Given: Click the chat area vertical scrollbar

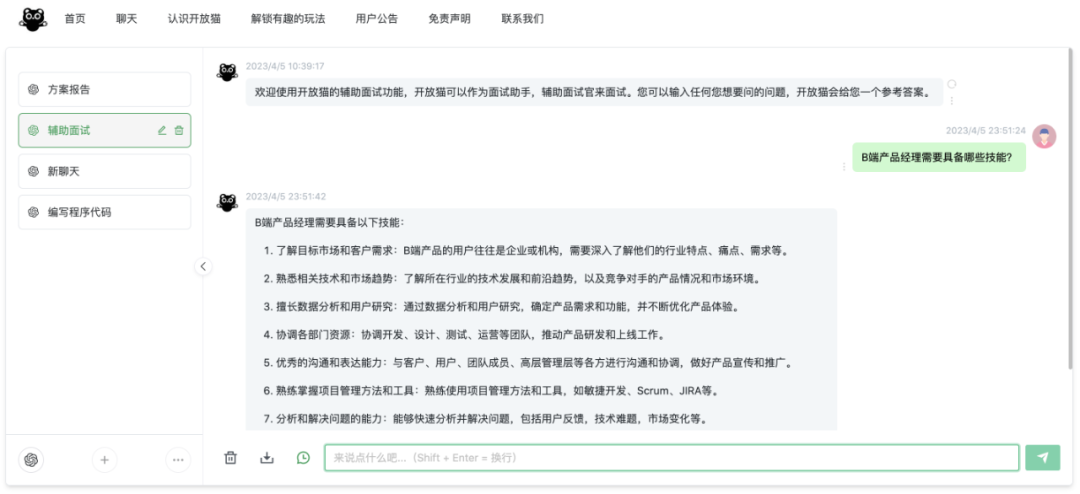Looking at the screenshot, I should point(1072,210).
